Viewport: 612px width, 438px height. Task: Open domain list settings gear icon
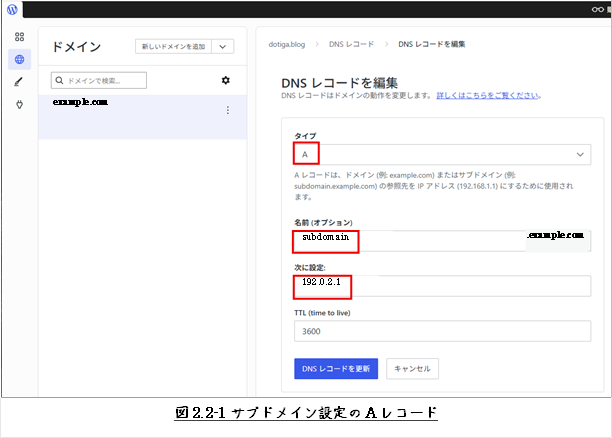tap(225, 80)
